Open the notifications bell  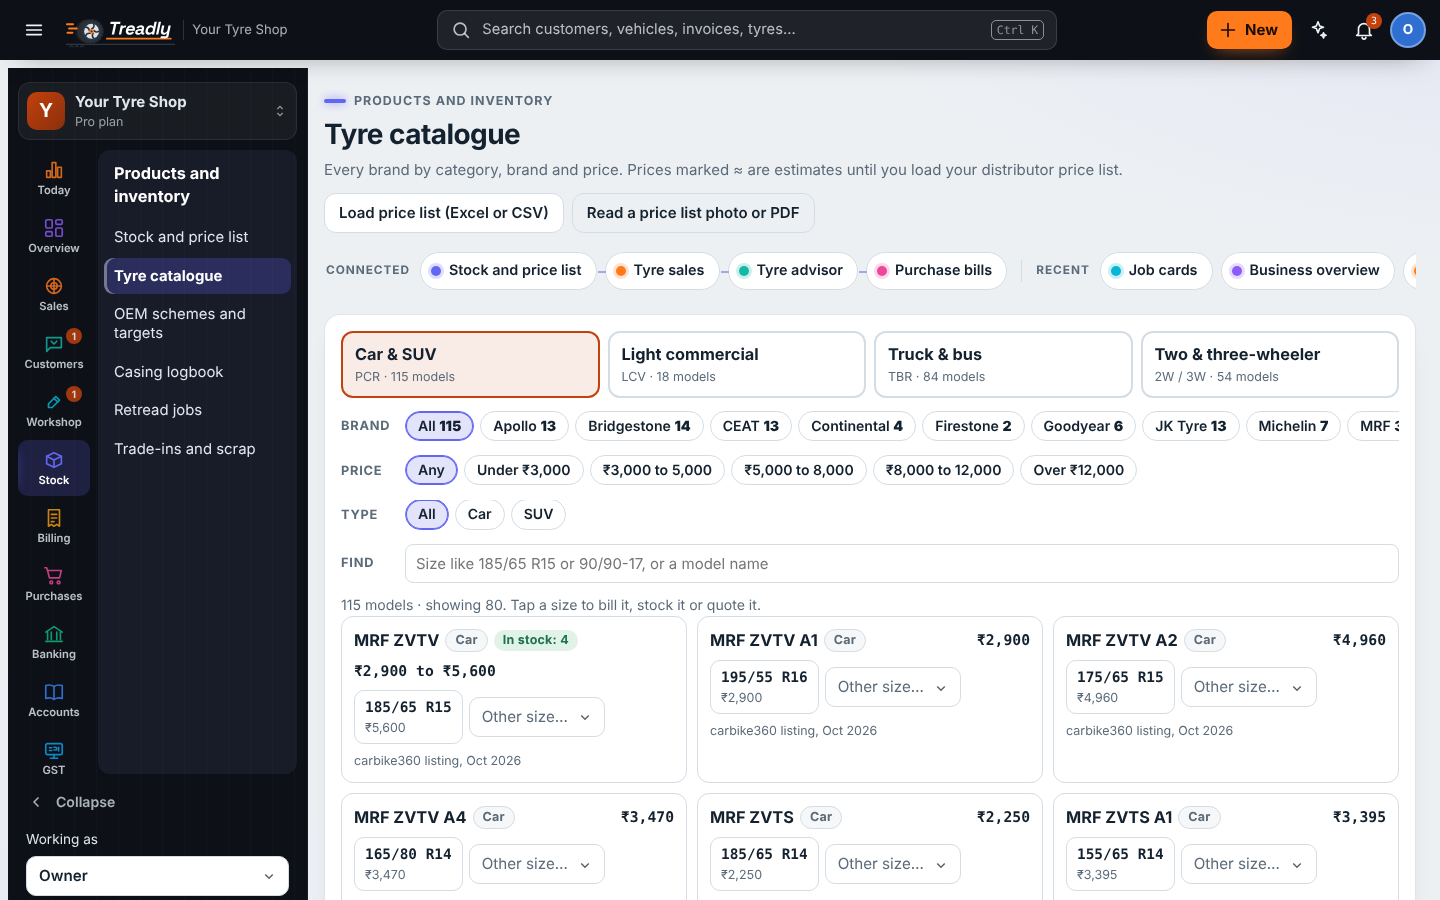click(x=1364, y=30)
